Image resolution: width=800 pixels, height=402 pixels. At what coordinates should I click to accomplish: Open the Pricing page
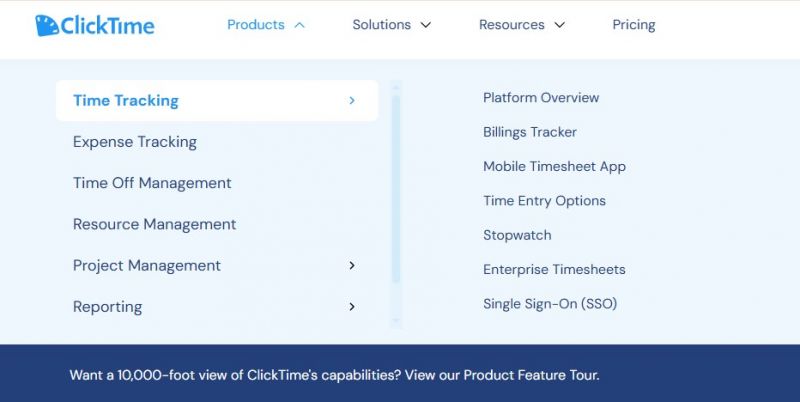pyautogui.click(x=634, y=25)
